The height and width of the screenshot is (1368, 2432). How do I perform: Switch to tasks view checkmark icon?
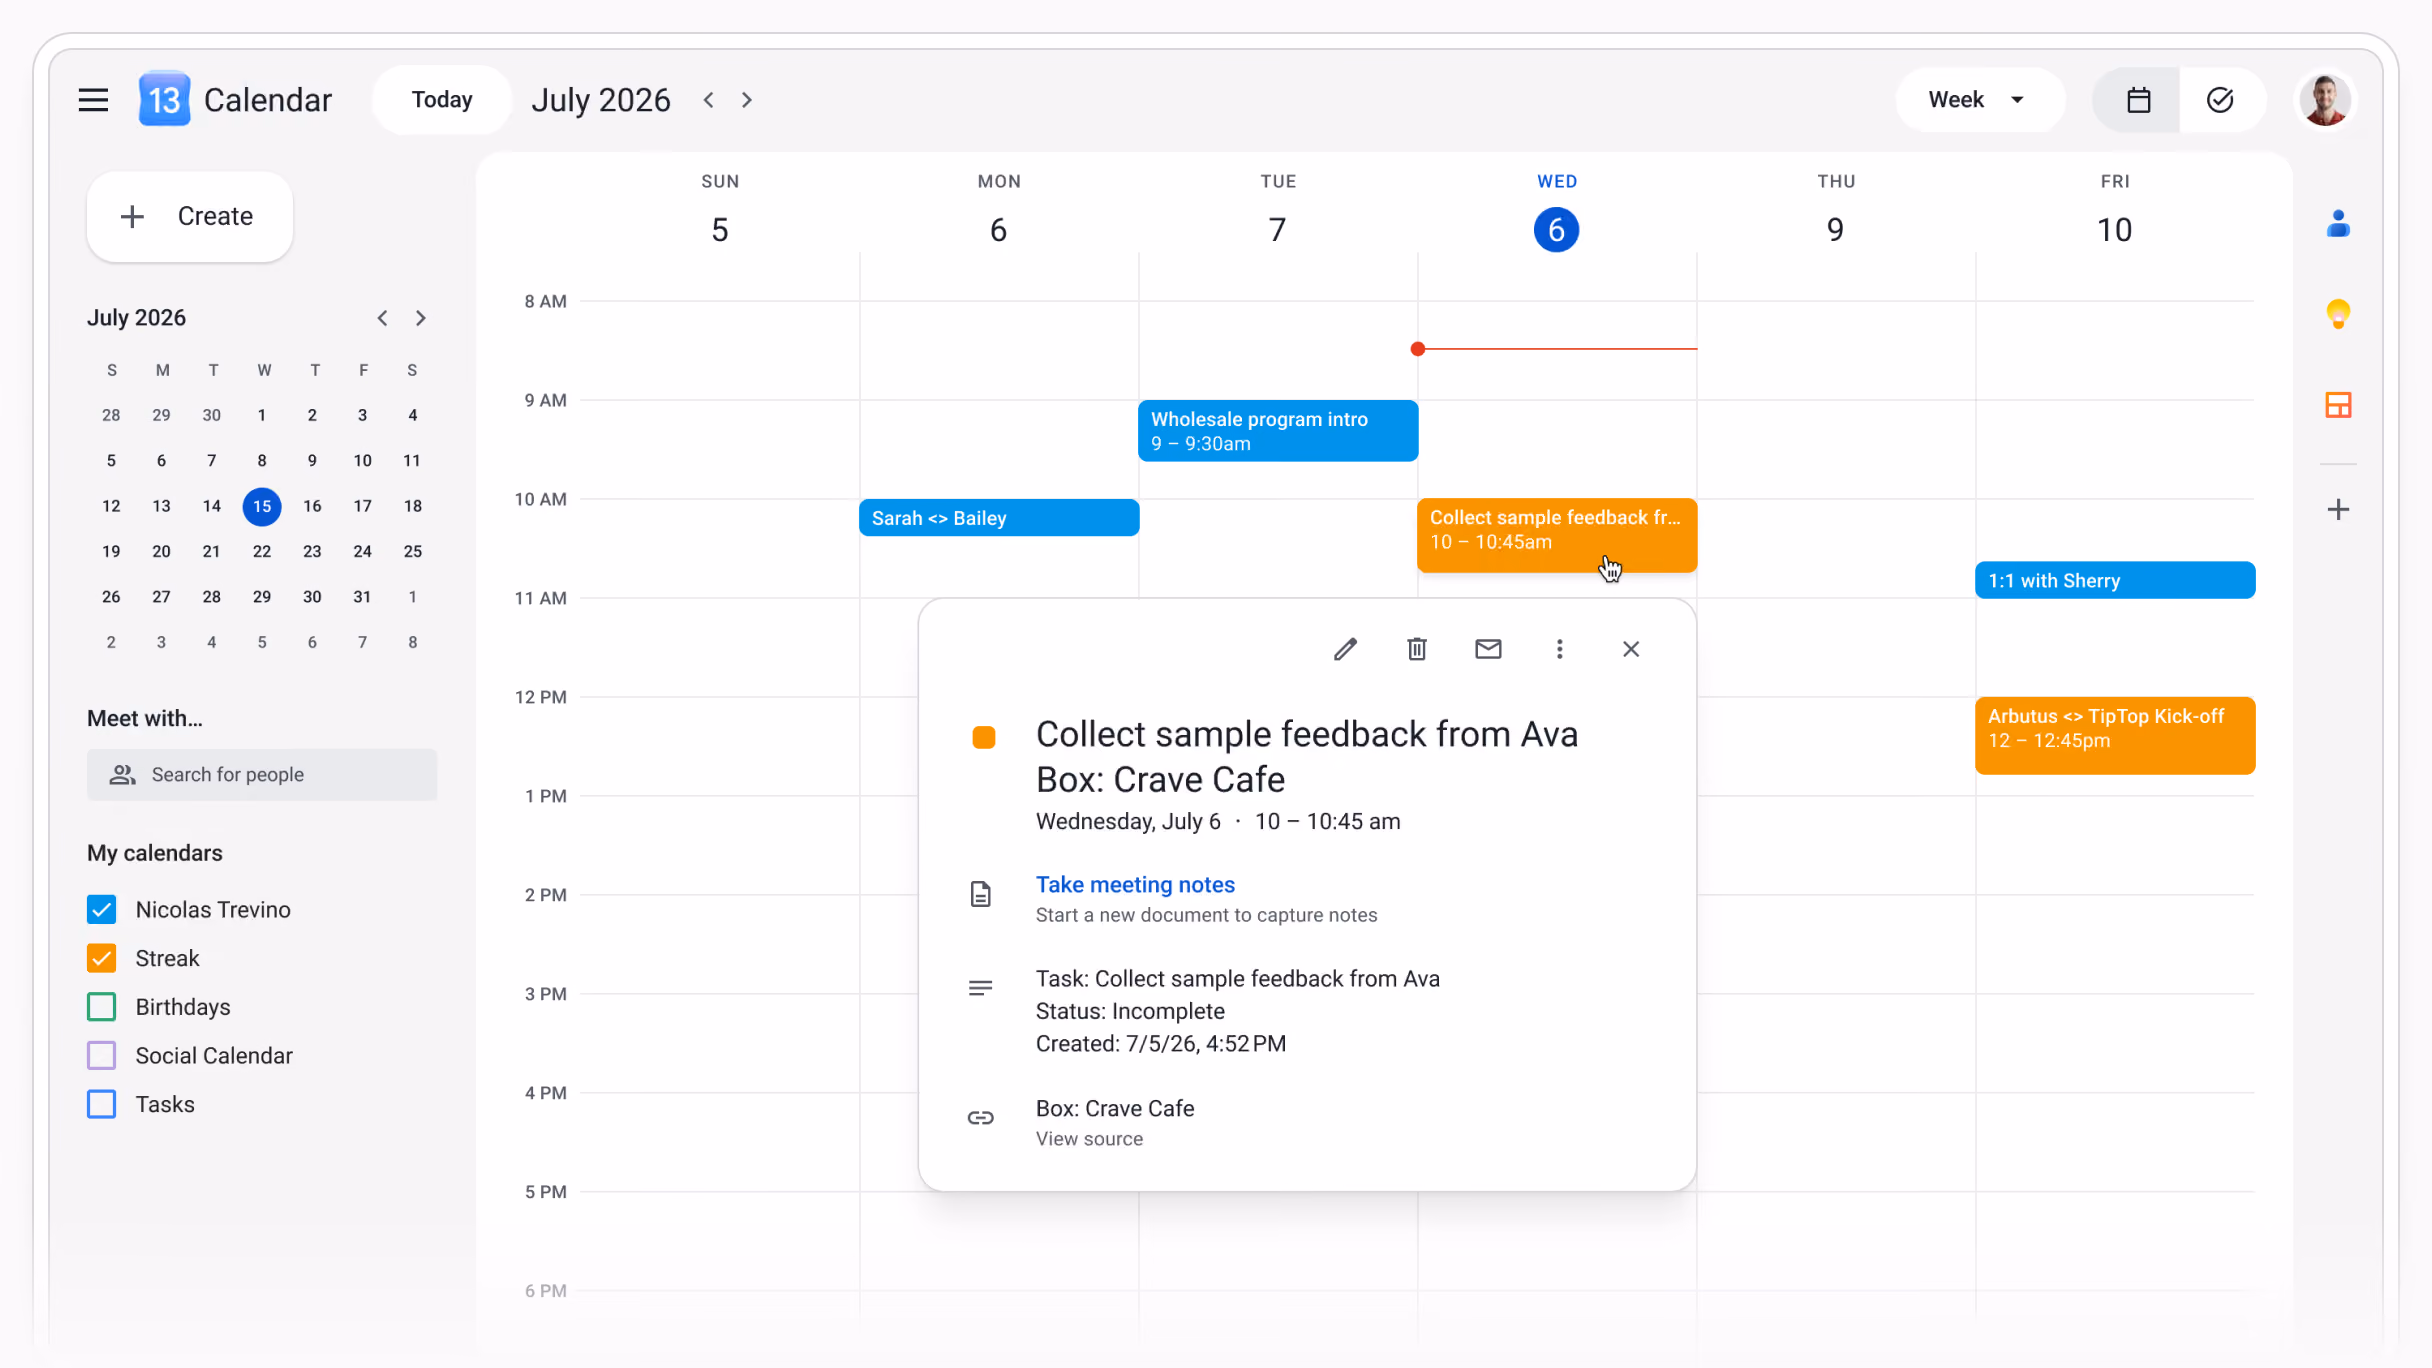coord(2220,100)
